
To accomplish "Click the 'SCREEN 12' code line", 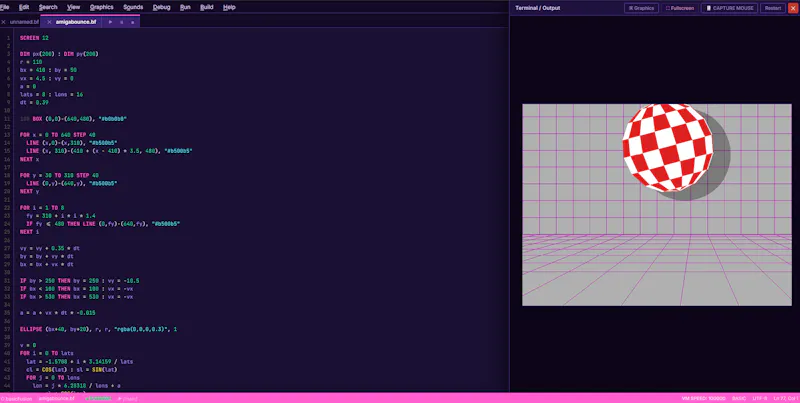I will pos(34,38).
